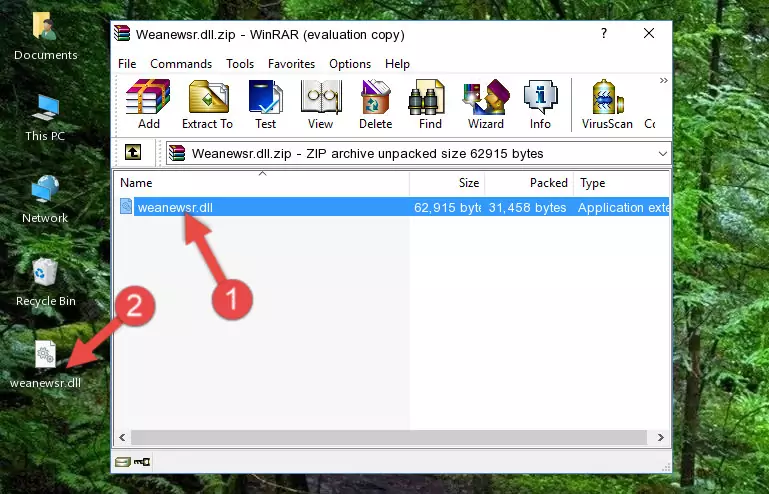Click the password key icon in status bar

point(142,462)
